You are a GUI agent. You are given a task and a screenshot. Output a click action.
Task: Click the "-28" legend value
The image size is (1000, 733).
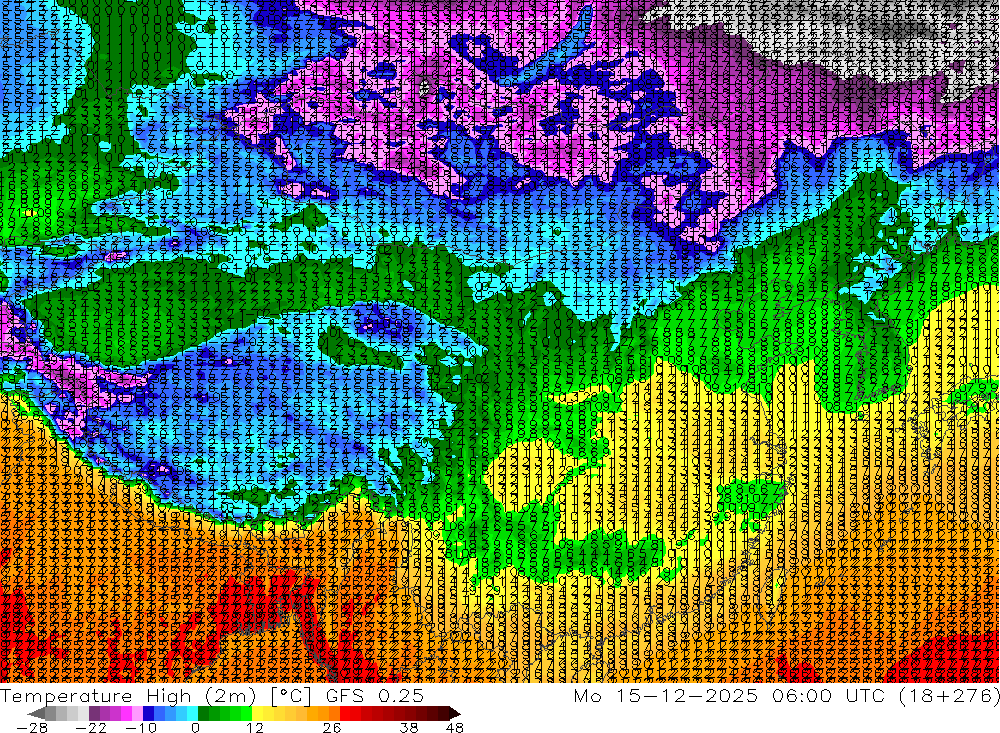(32, 727)
